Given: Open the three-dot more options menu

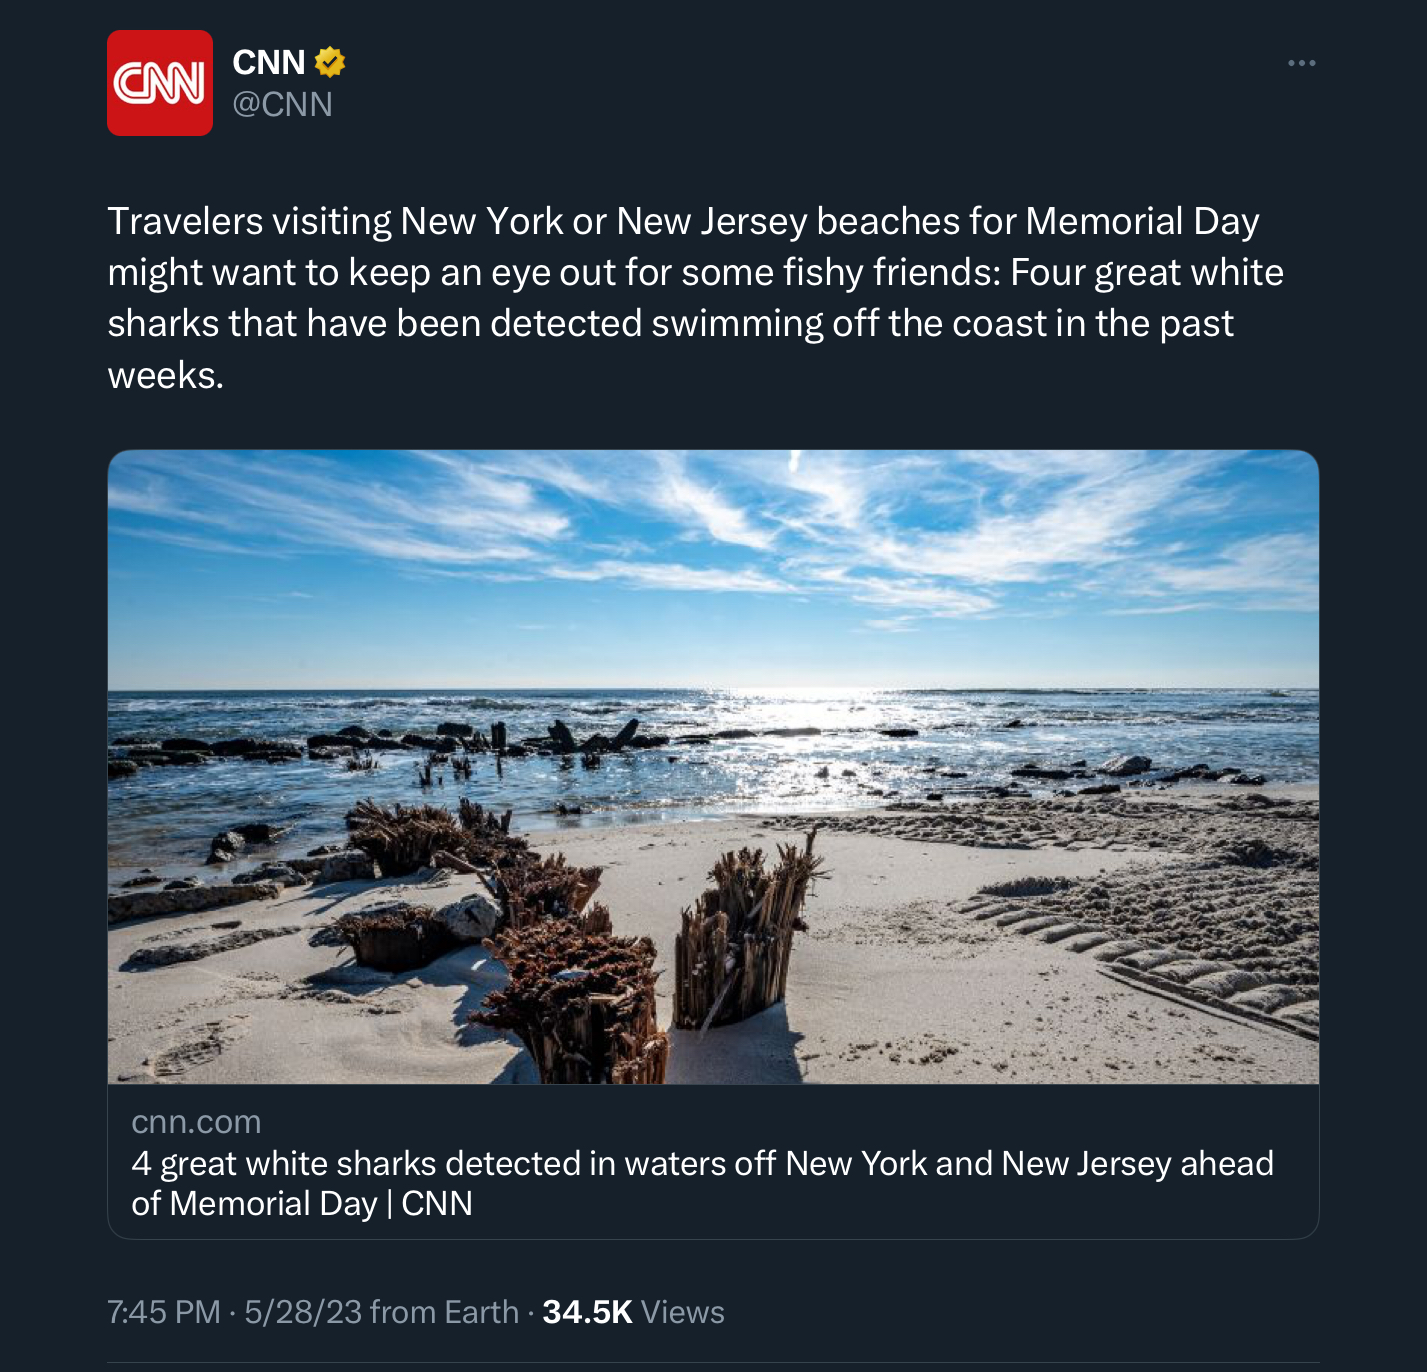Looking at the screenshot, I should tap(1301, 63).
